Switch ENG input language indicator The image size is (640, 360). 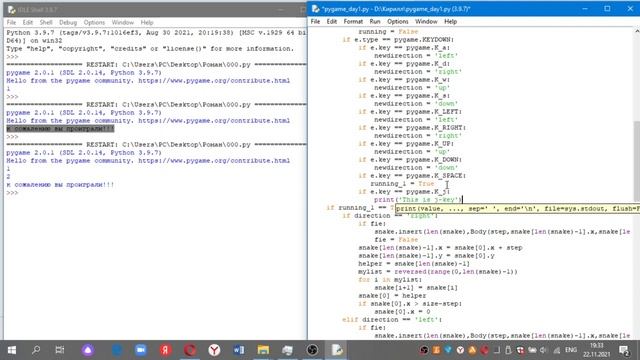pyautogui.click(x=571, y=350)
